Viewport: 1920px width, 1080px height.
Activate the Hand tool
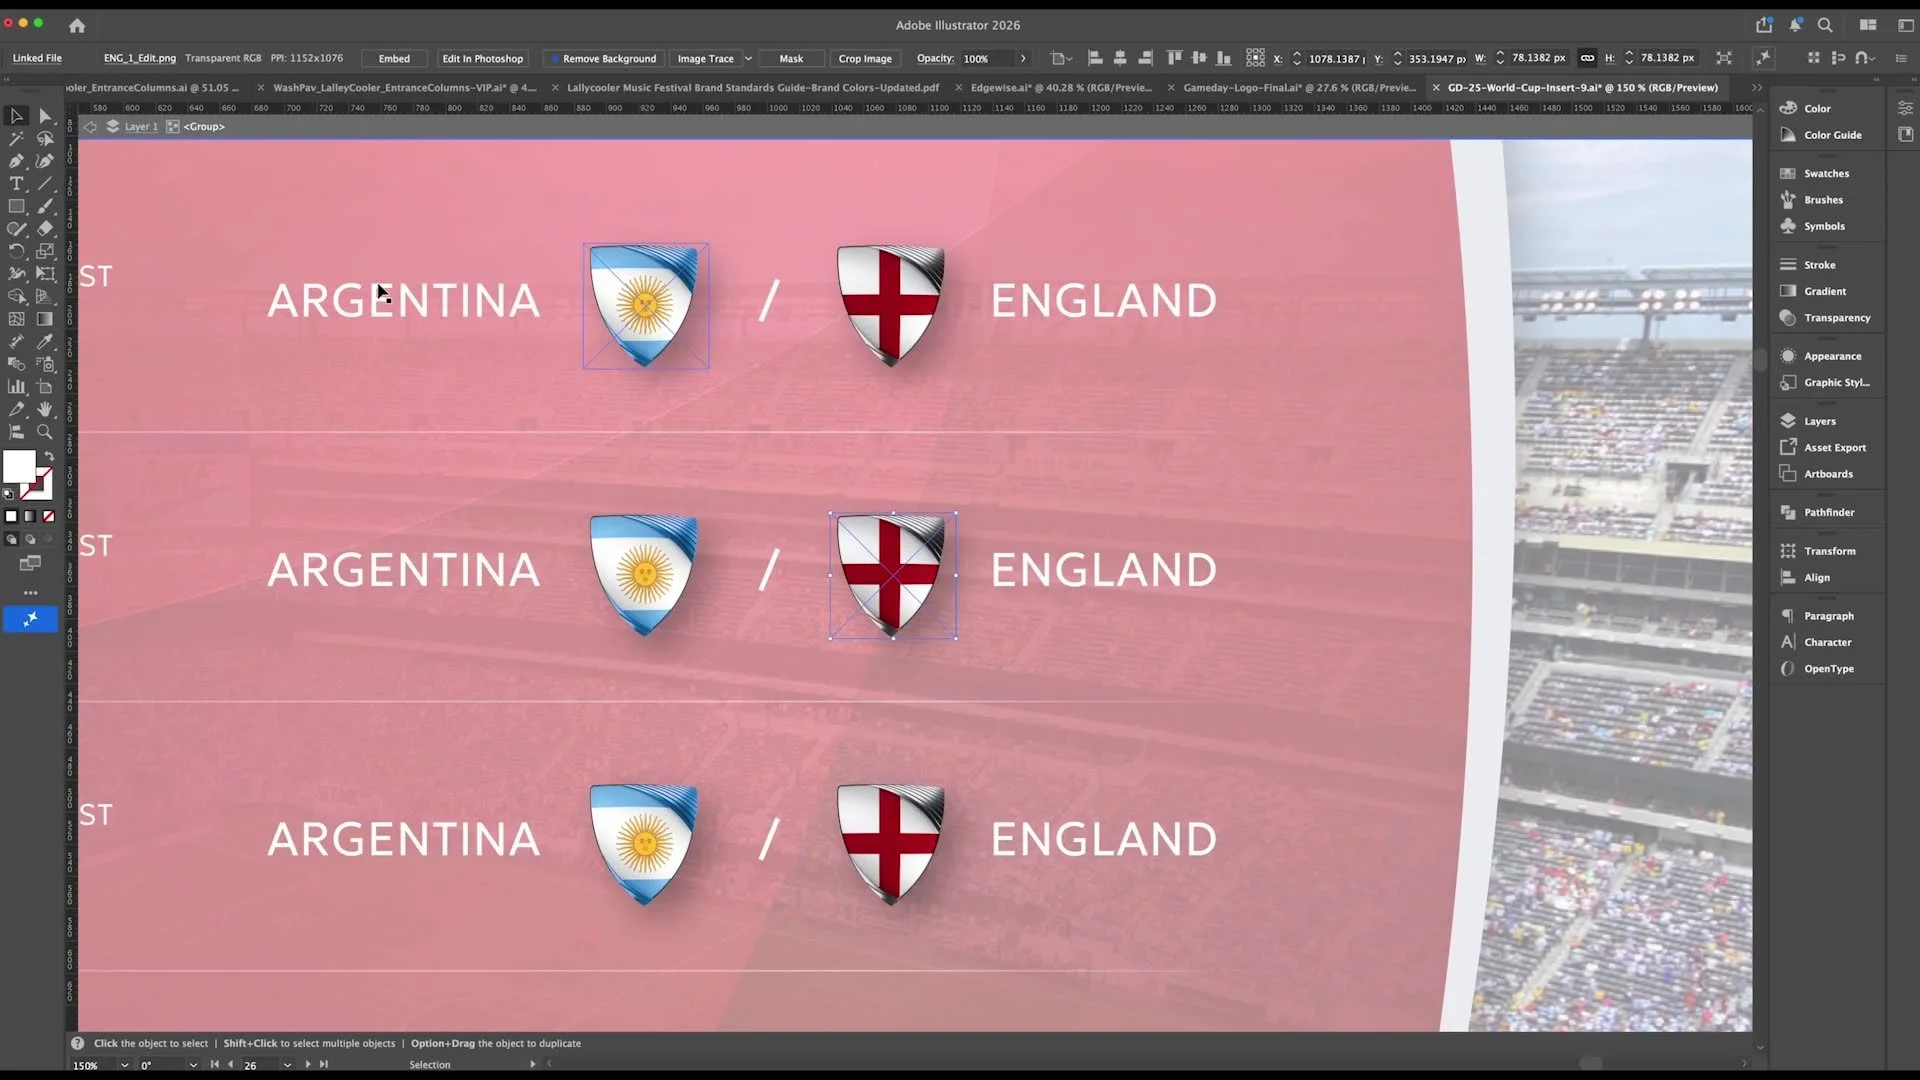pos(45,409)
